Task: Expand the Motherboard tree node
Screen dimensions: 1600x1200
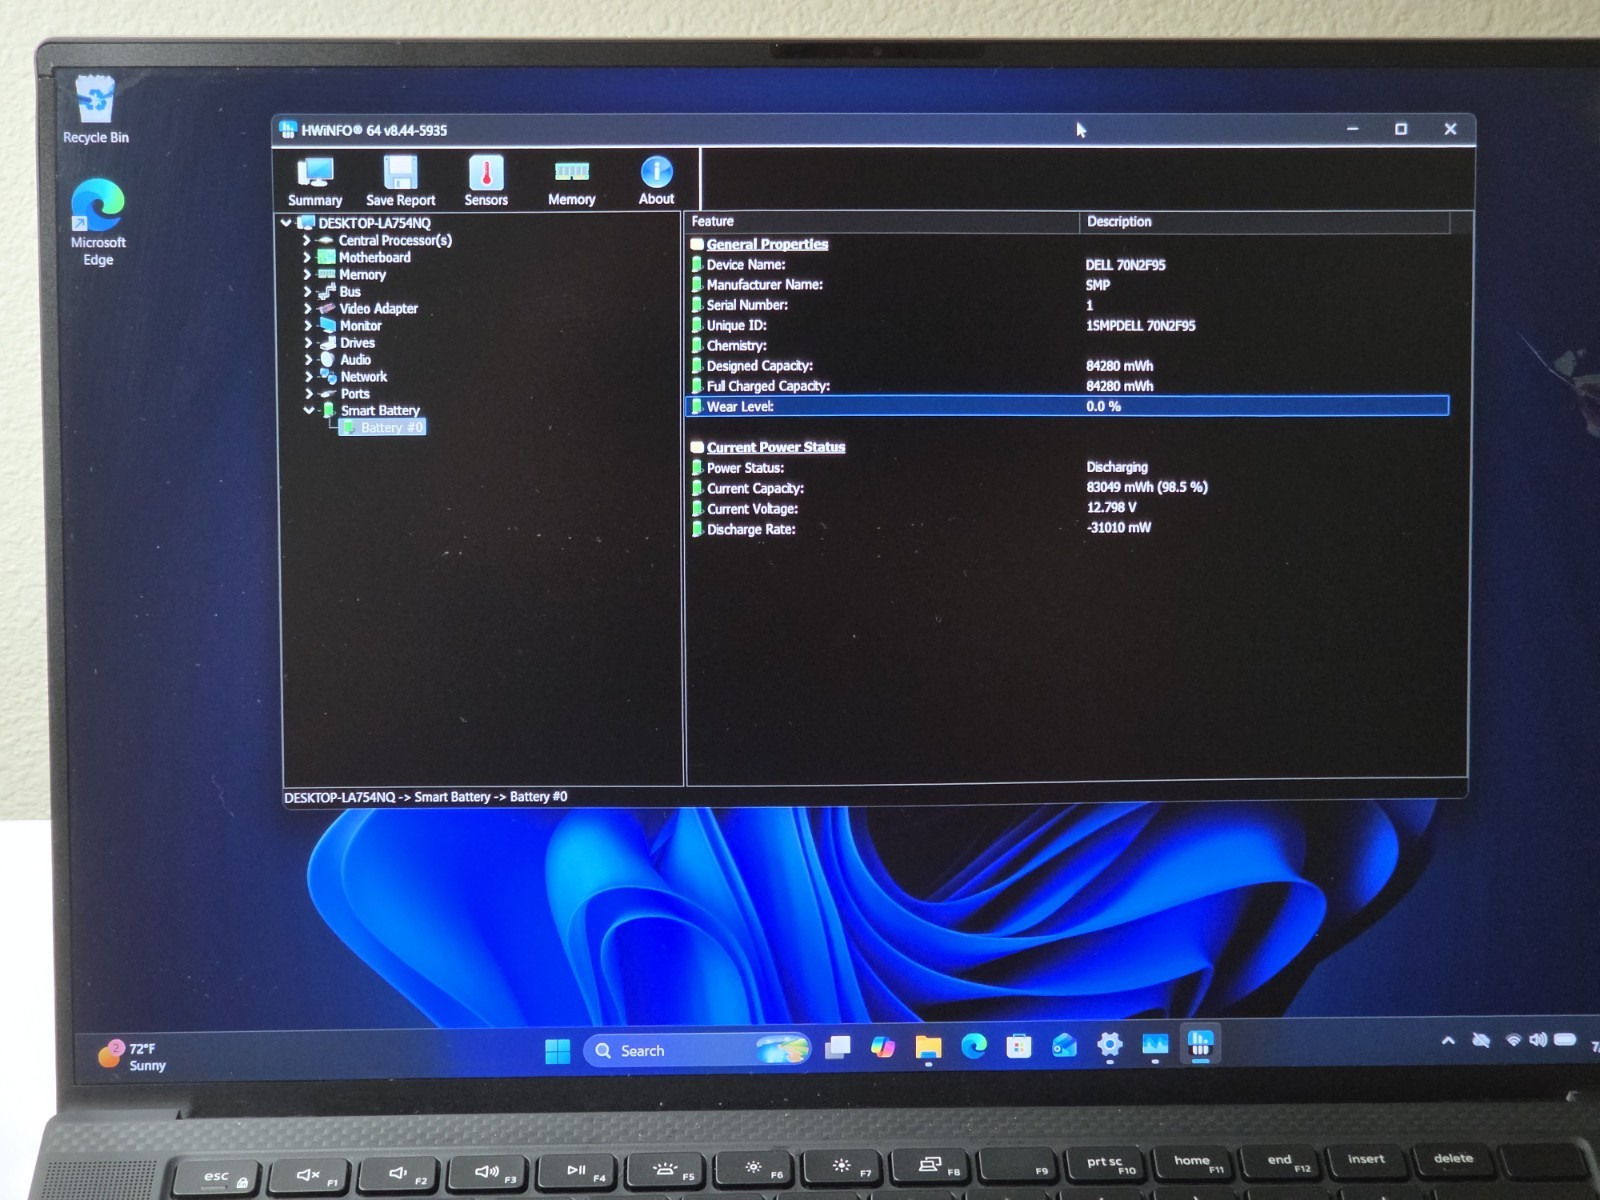Action: [307, 257]
